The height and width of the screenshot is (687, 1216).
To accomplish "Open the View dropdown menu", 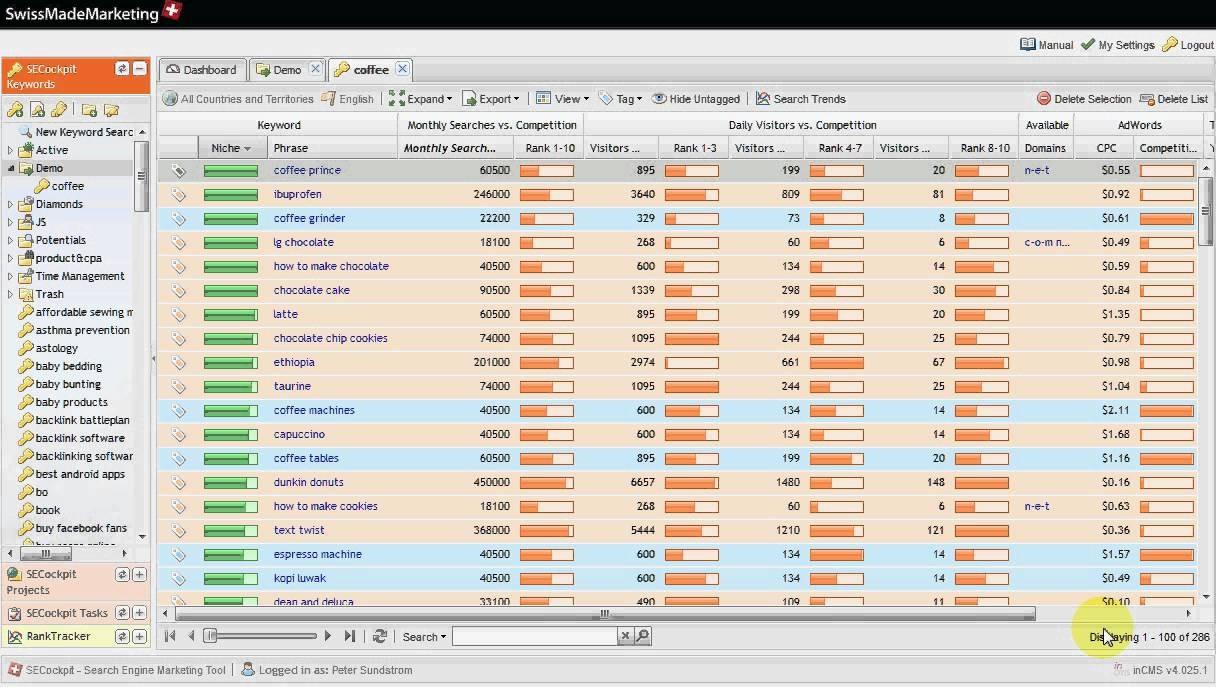I will pyautogui.click(x=563, y=99).
